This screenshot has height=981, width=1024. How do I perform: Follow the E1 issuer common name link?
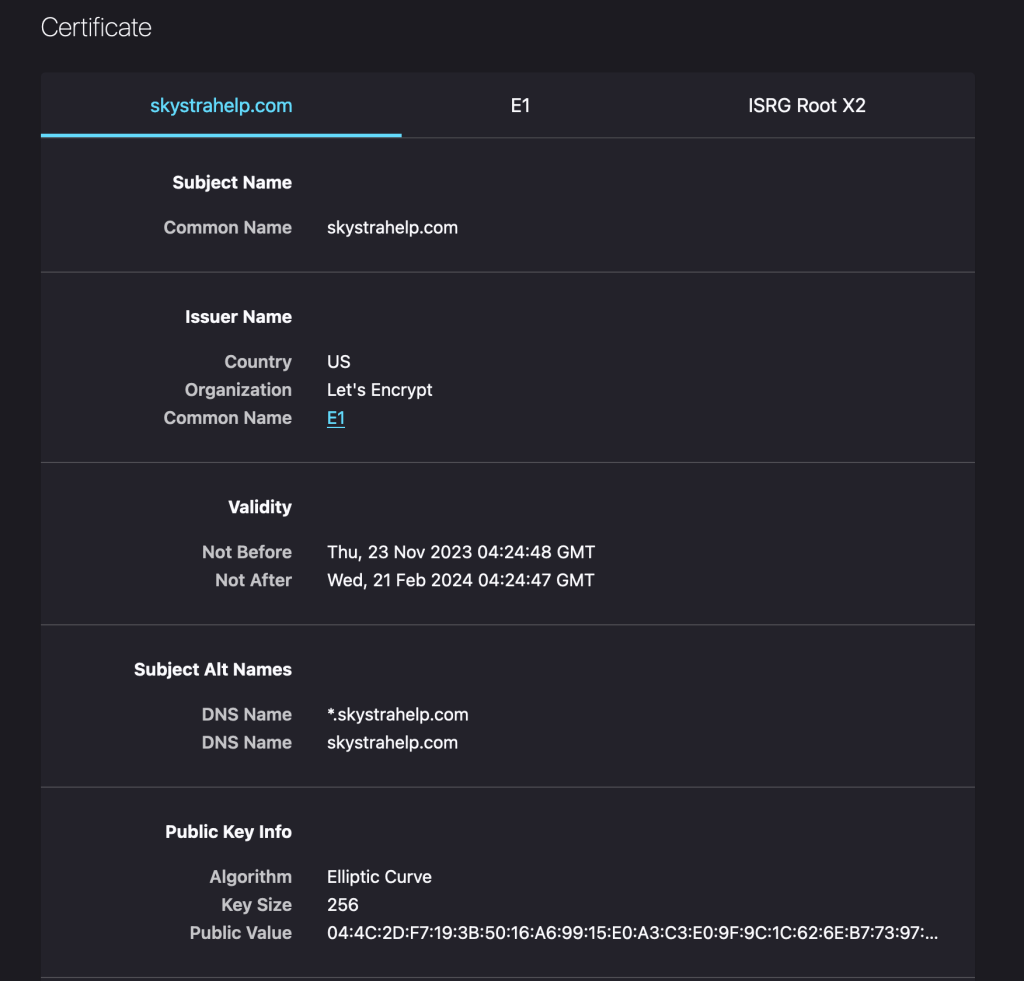pos(336,418)
